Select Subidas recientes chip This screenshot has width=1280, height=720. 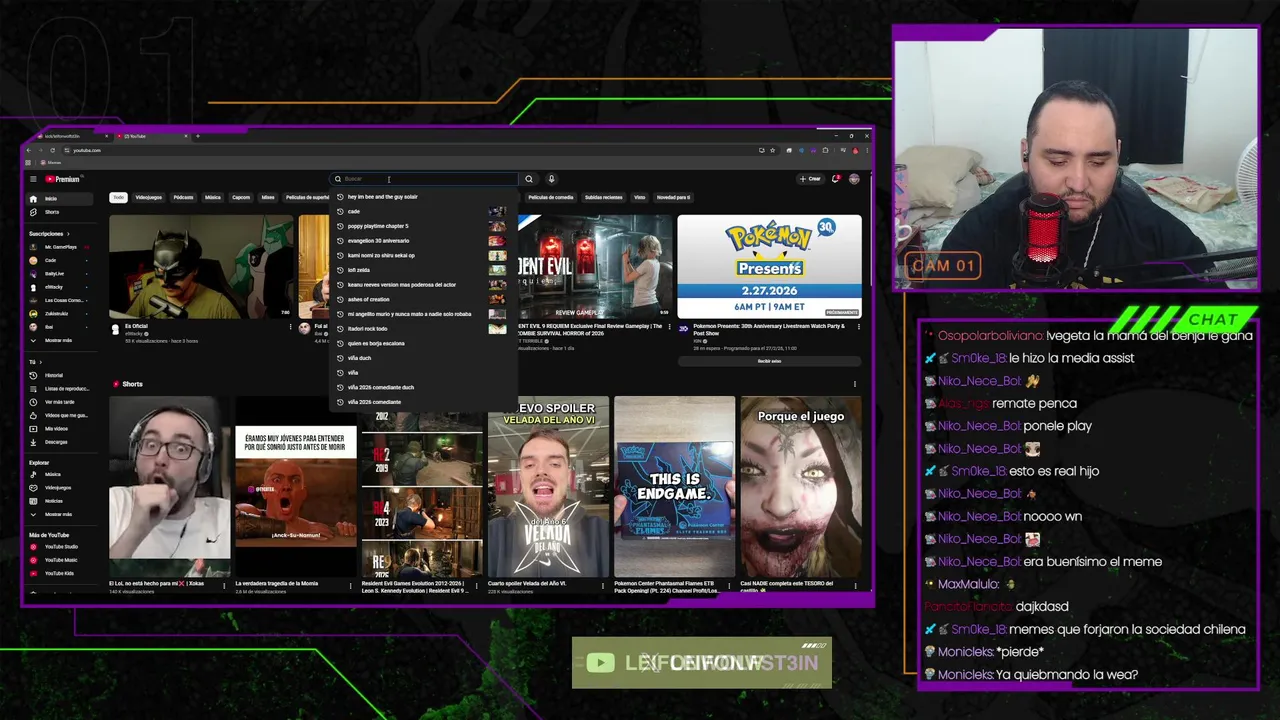click(604, 197)
